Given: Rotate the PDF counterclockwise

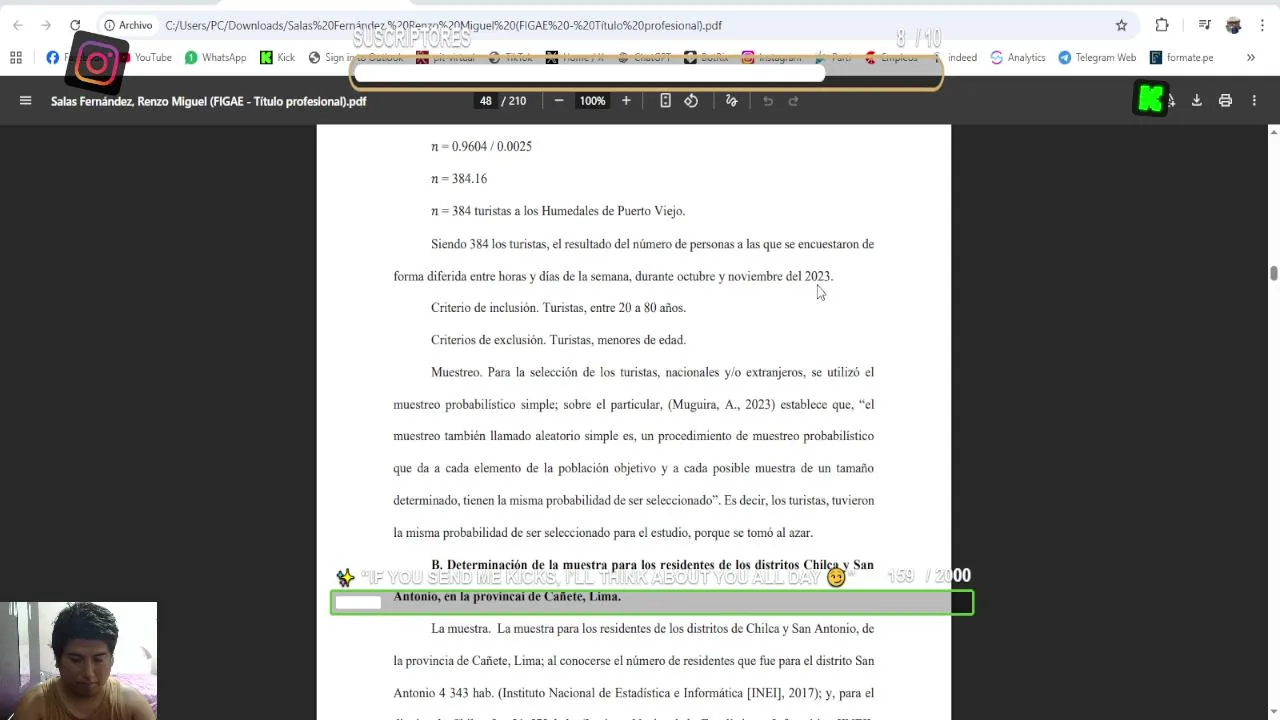Looking at the screenshot, I should [x=691, y=101].
